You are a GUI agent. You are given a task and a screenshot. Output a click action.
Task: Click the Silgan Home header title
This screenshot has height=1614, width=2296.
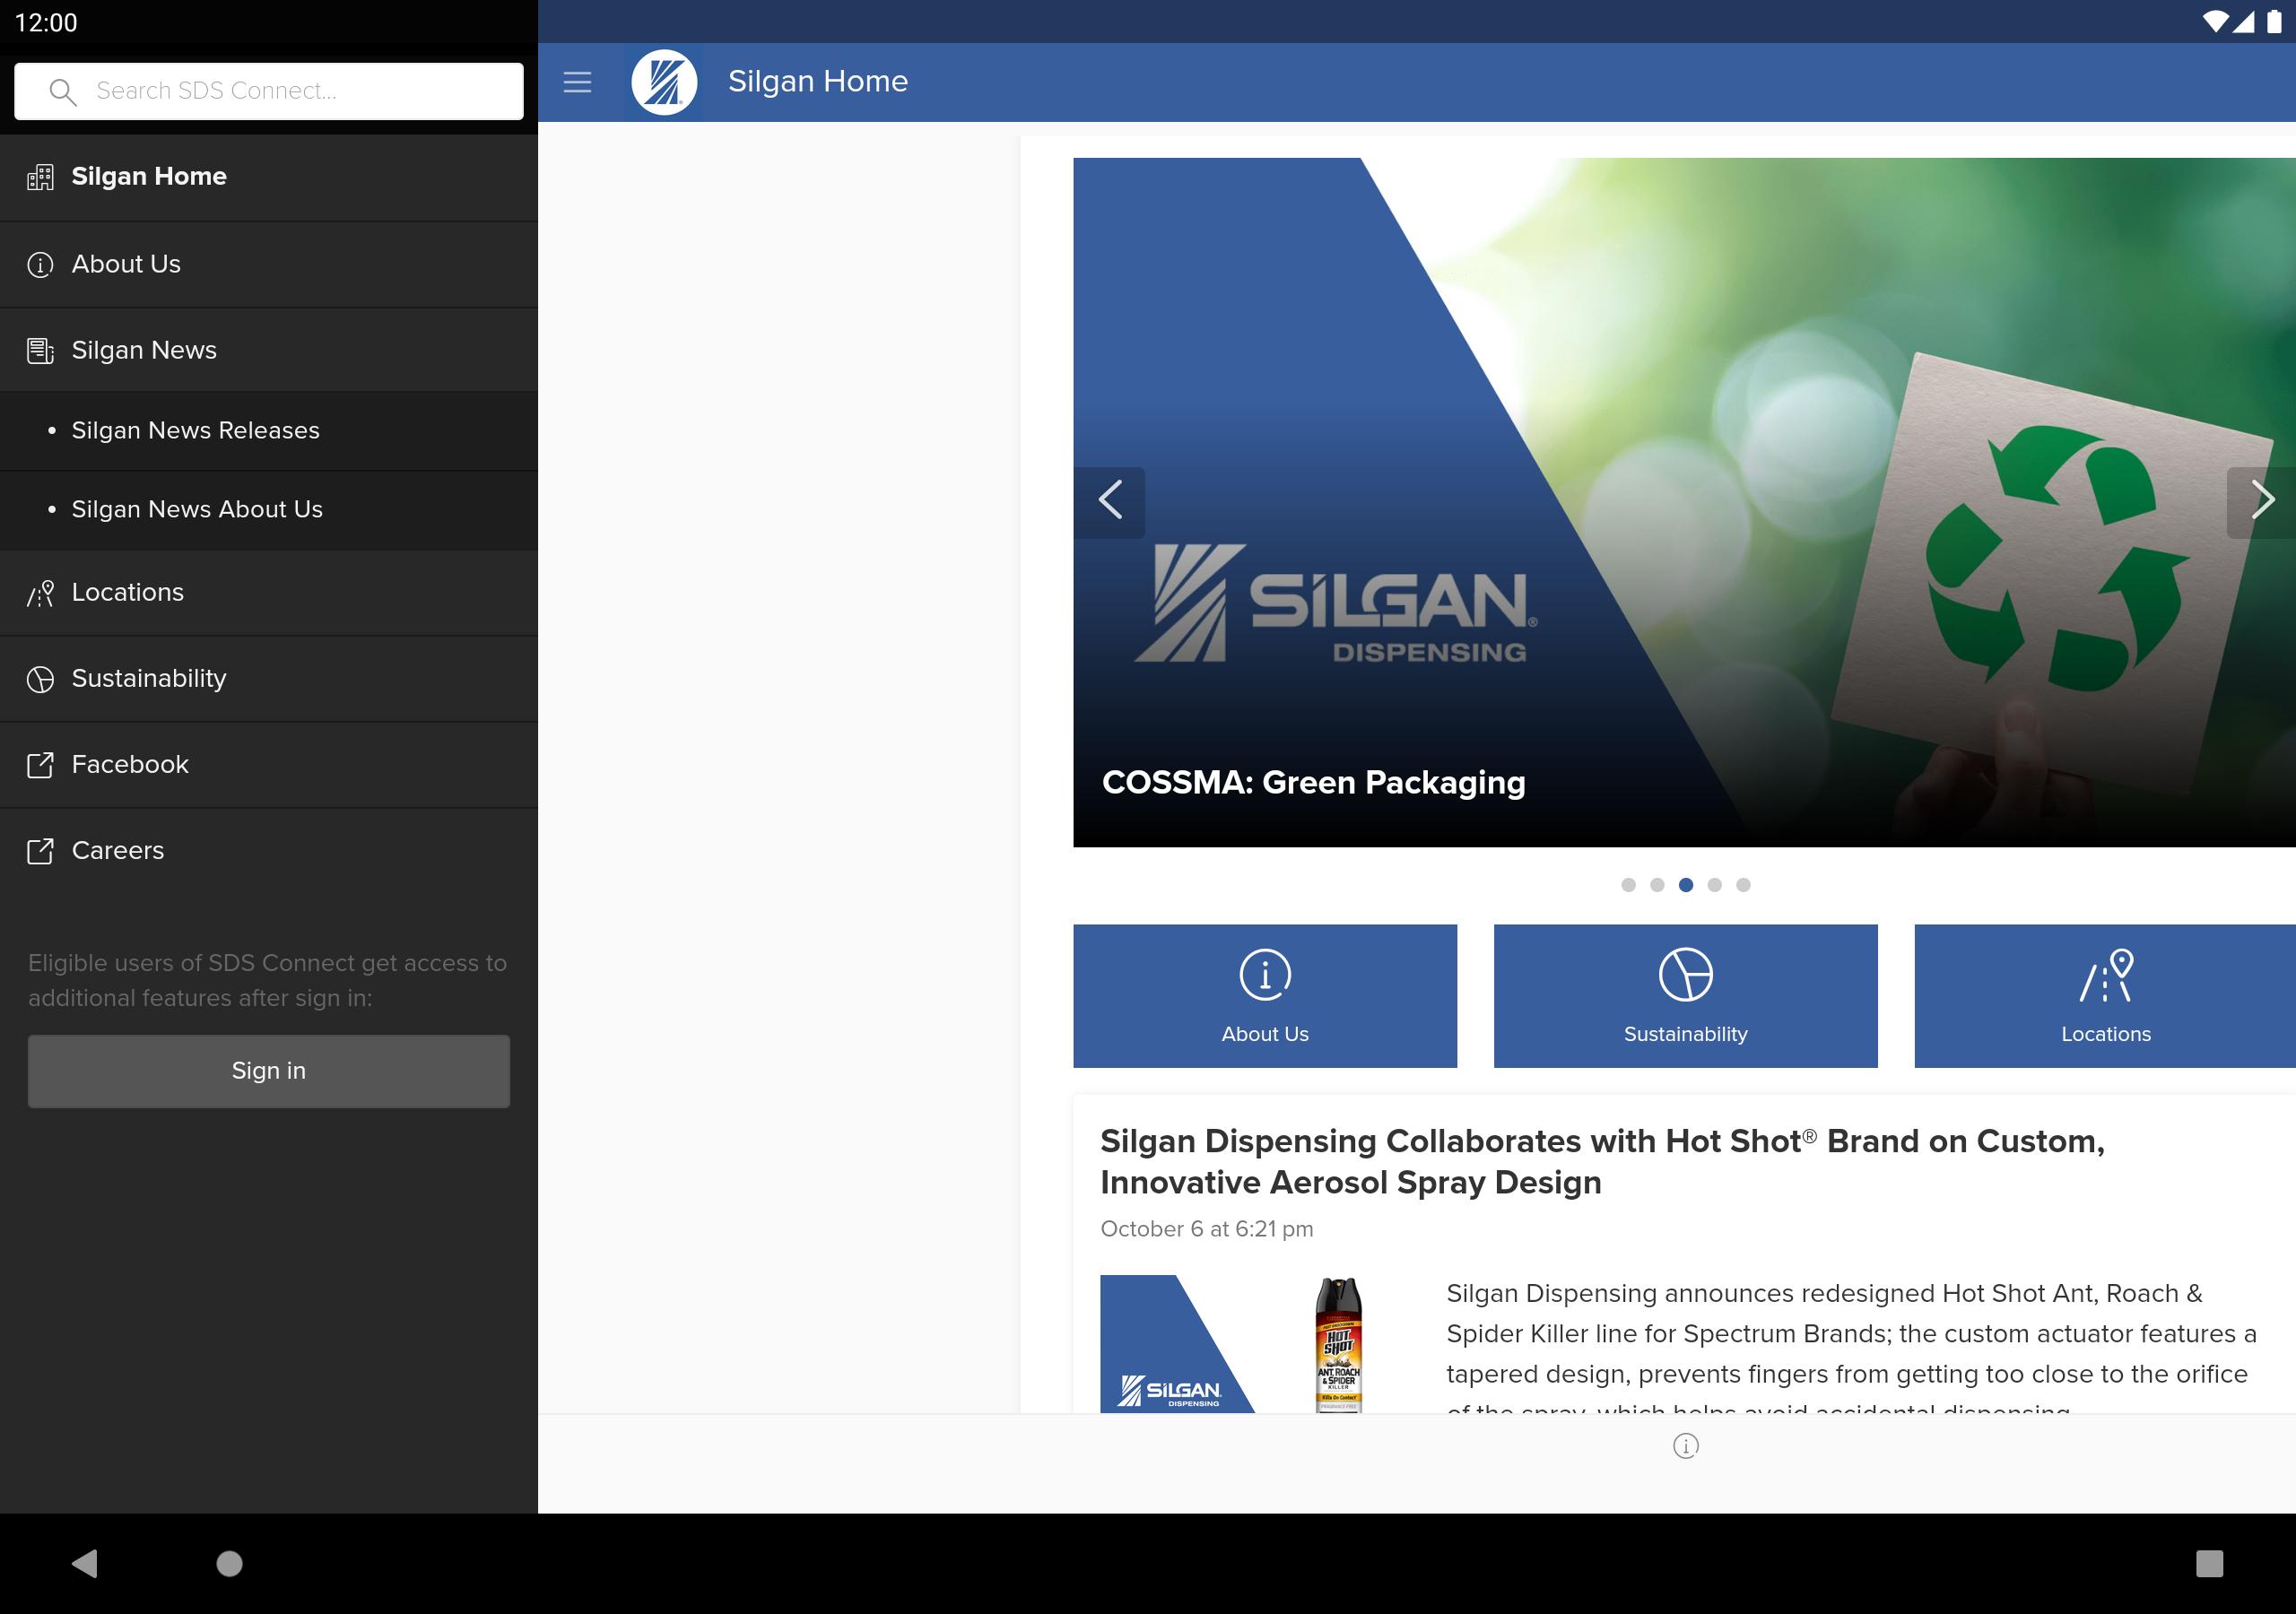[x=817, y=82]
